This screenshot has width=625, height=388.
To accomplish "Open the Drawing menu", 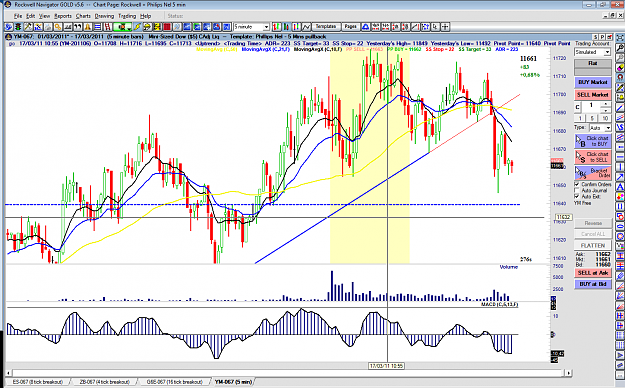I will [104, 16].
